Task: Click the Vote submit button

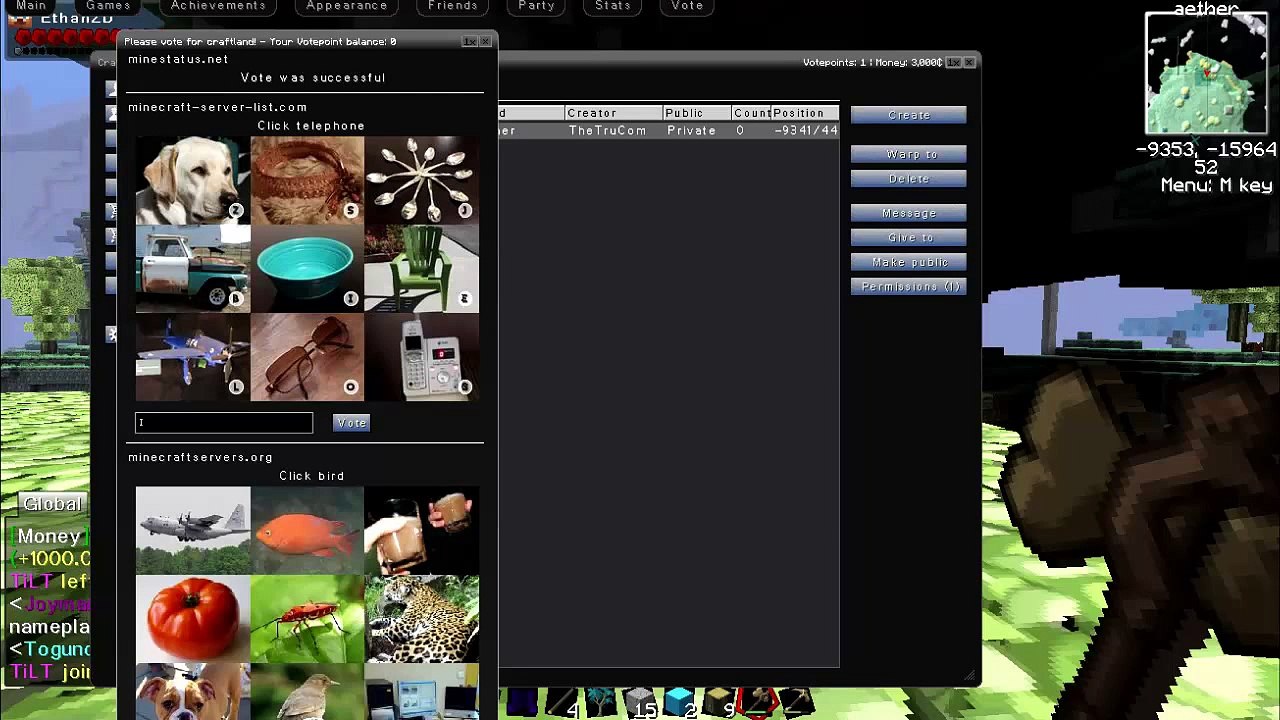Action: point(352,423)
